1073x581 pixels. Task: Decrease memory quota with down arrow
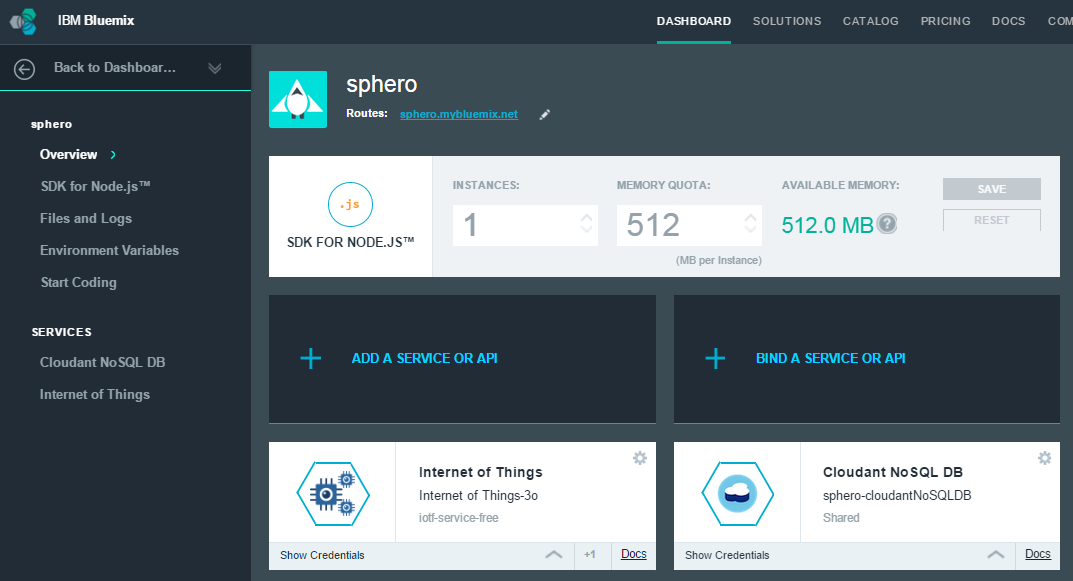coord(751,229)
